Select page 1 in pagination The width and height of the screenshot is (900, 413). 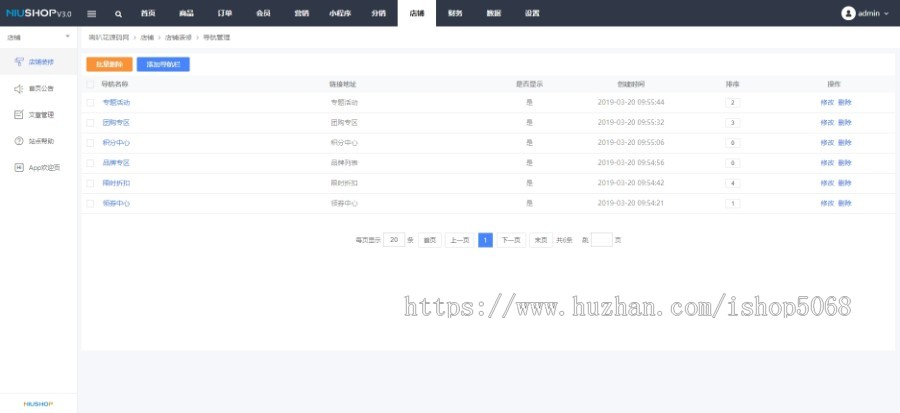pos(485,240)
